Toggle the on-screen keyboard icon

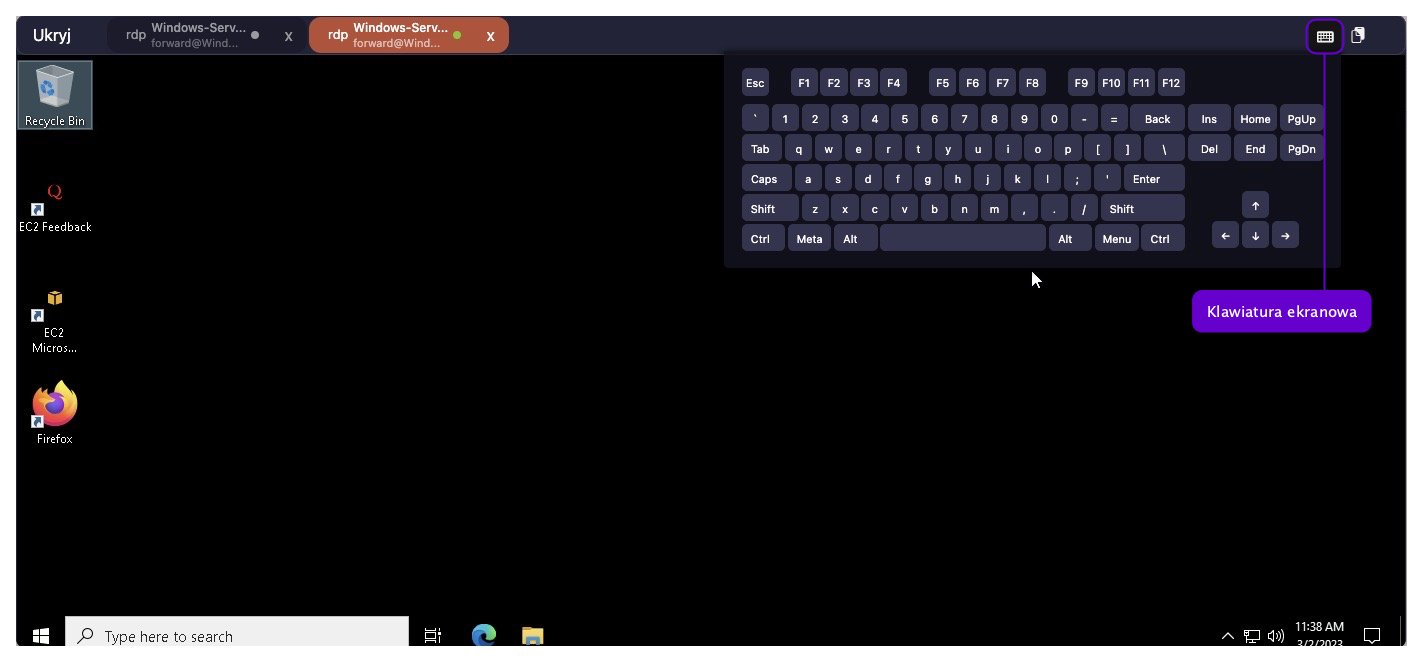(1324, 36)
